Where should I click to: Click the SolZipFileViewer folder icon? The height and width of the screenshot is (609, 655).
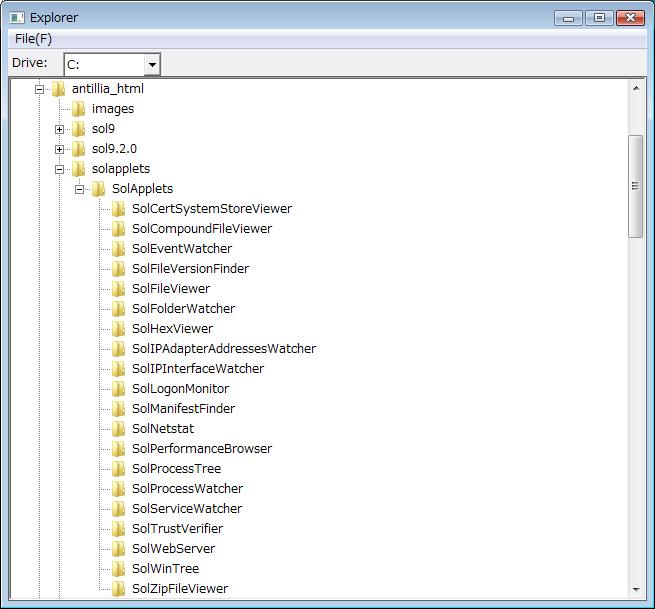[118, 589]
